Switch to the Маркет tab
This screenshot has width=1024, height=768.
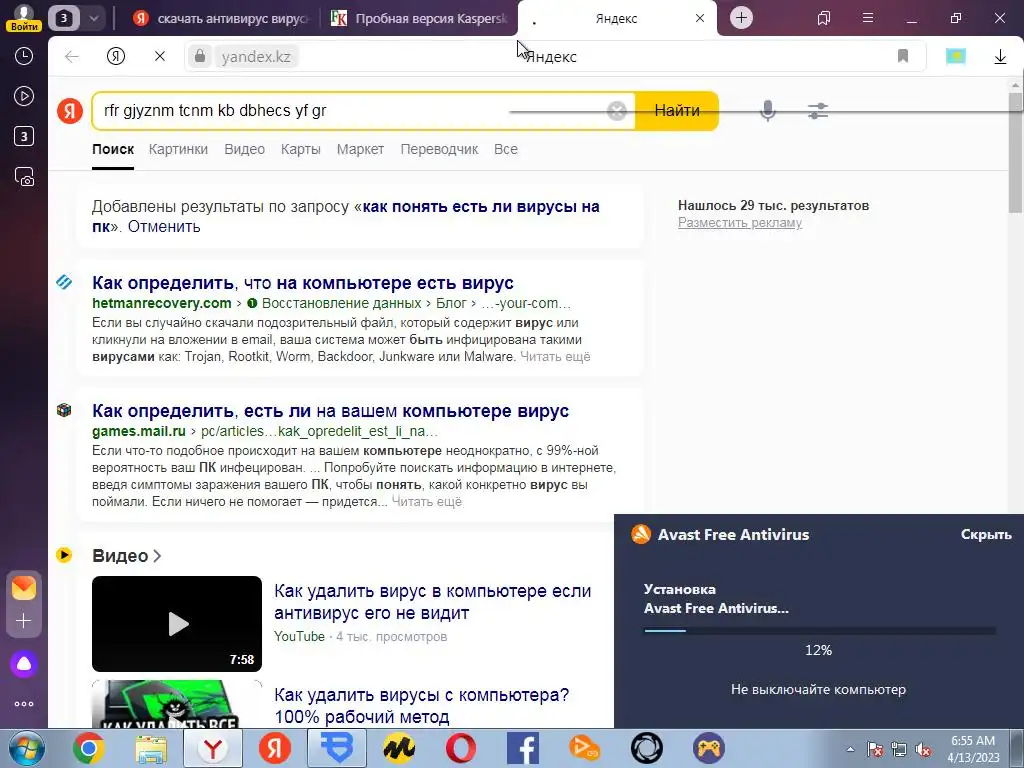(x=360, y=149)
